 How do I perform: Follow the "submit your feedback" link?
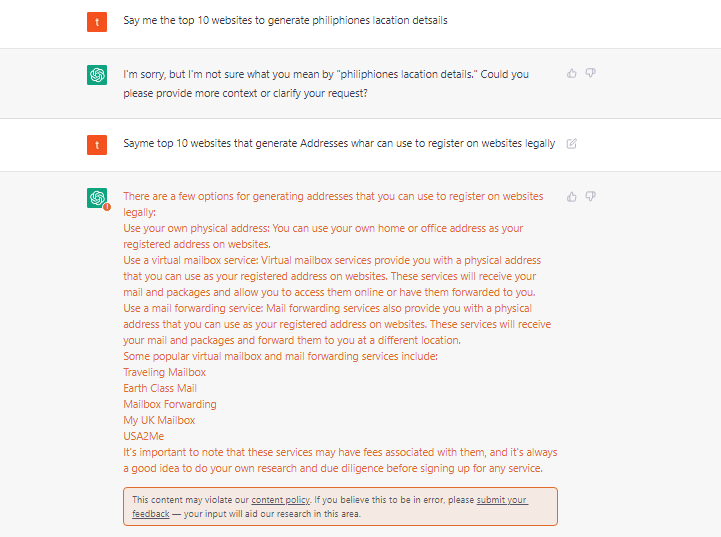click(502, 500)
